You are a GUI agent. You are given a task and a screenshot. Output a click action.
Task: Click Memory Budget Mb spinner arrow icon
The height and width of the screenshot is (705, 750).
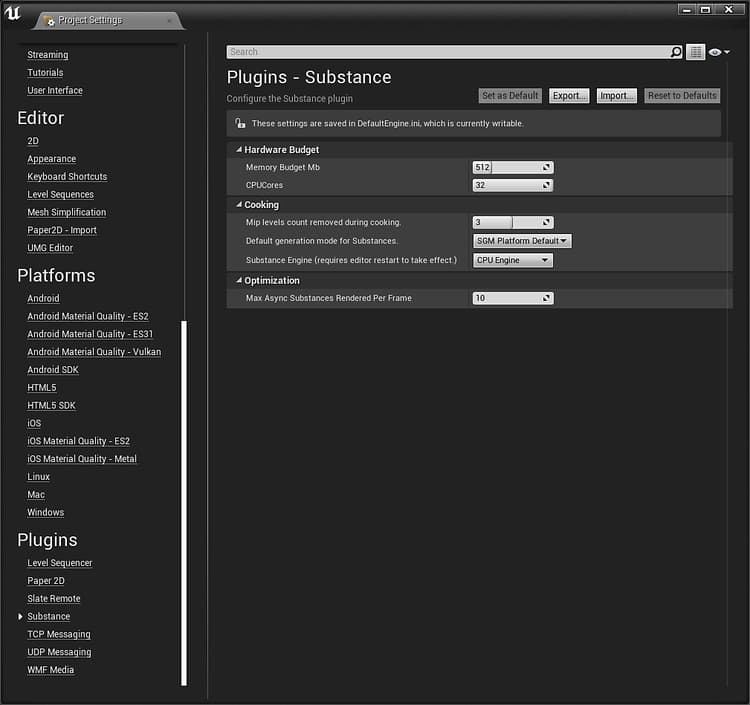click(546, 167)
